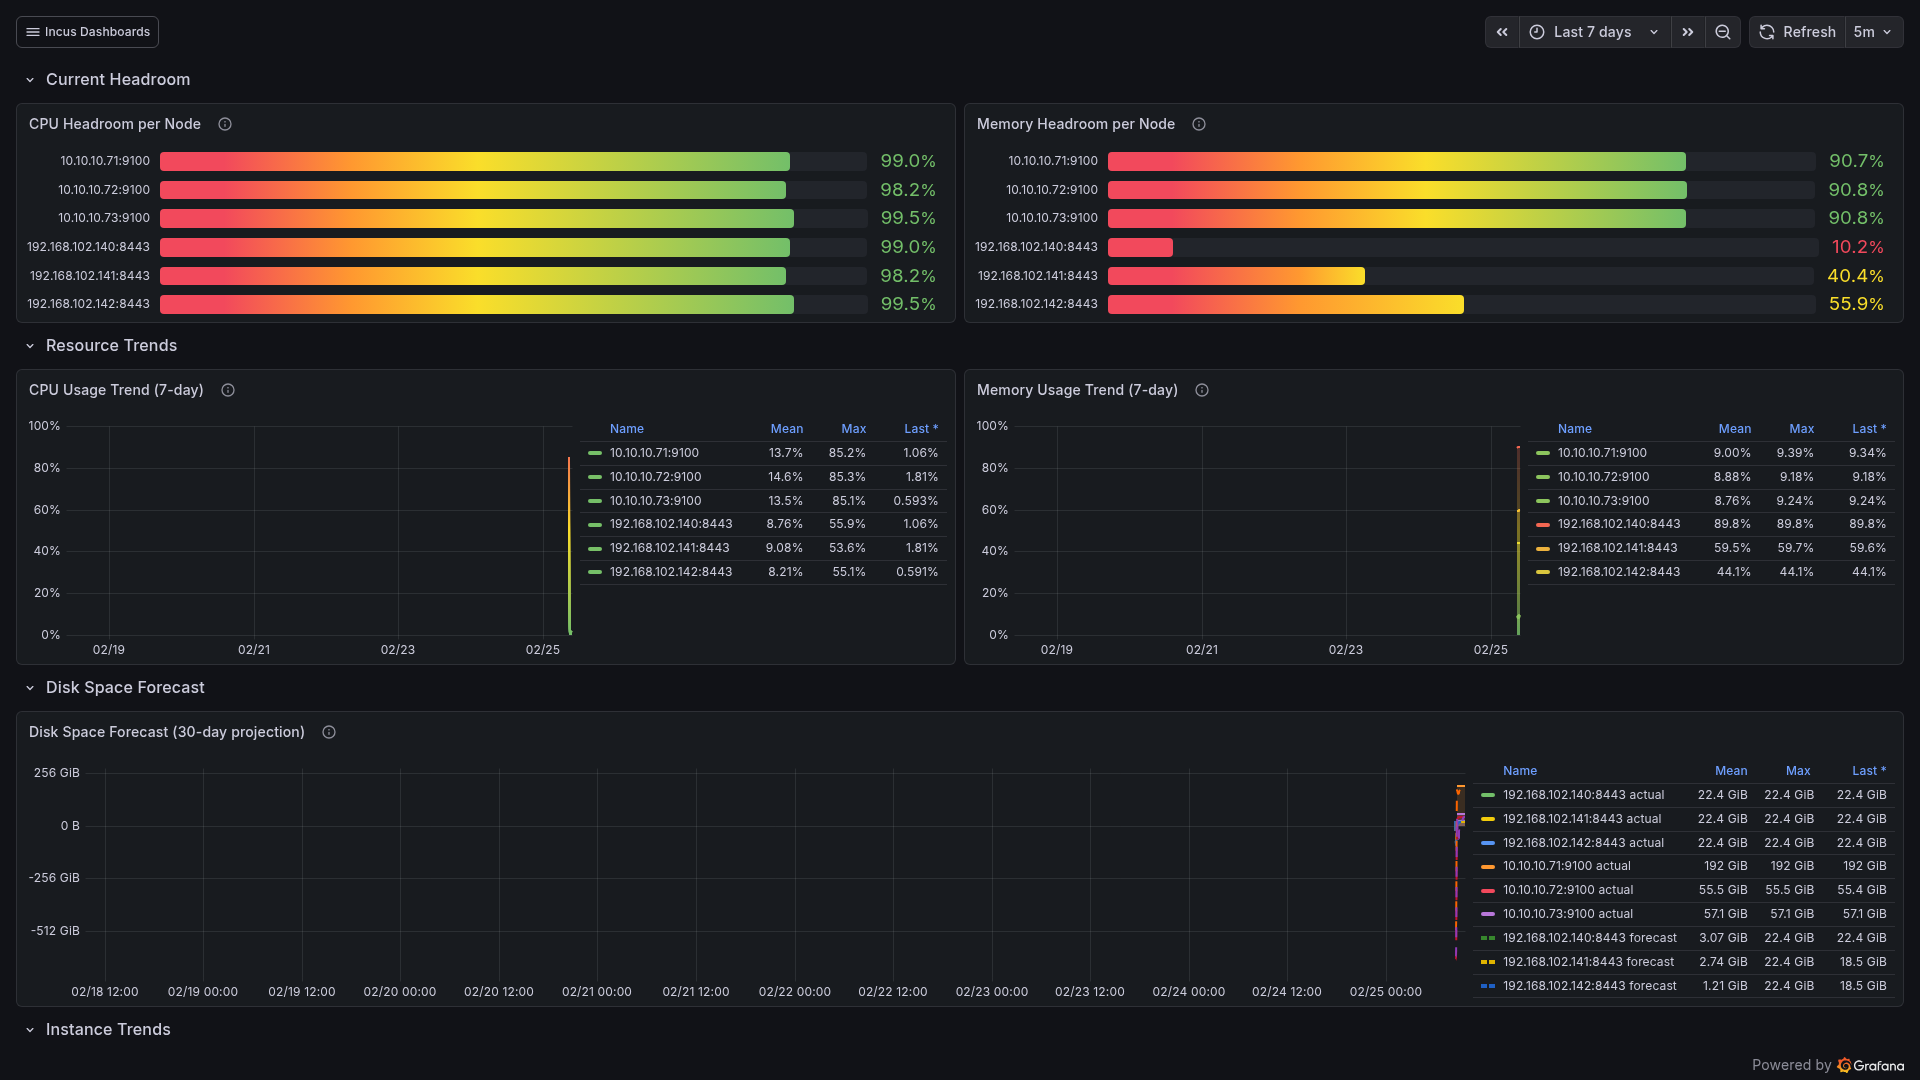The height and width of the screenshot is (1080, 1920).
Task: Toggle 192.168.102.140:8443 series in CPU trend legend
Action: pos(671,524)
